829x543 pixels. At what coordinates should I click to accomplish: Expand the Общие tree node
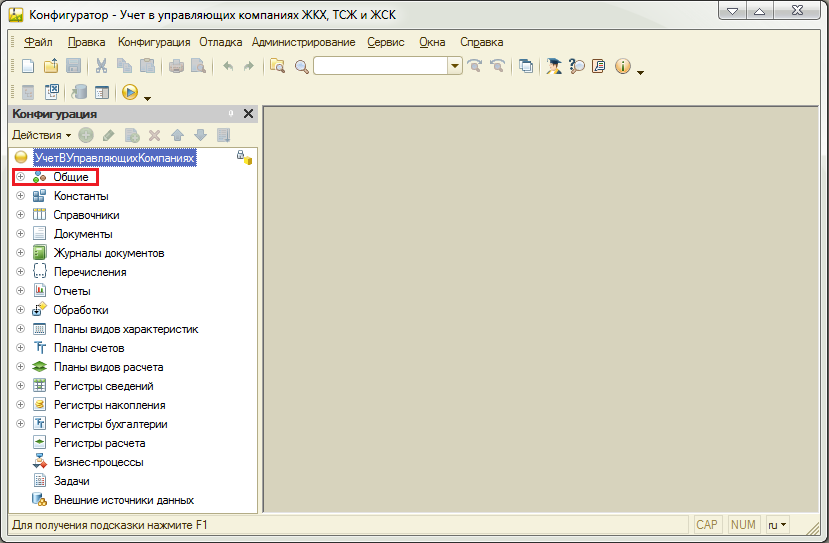[x=20, y=177]
